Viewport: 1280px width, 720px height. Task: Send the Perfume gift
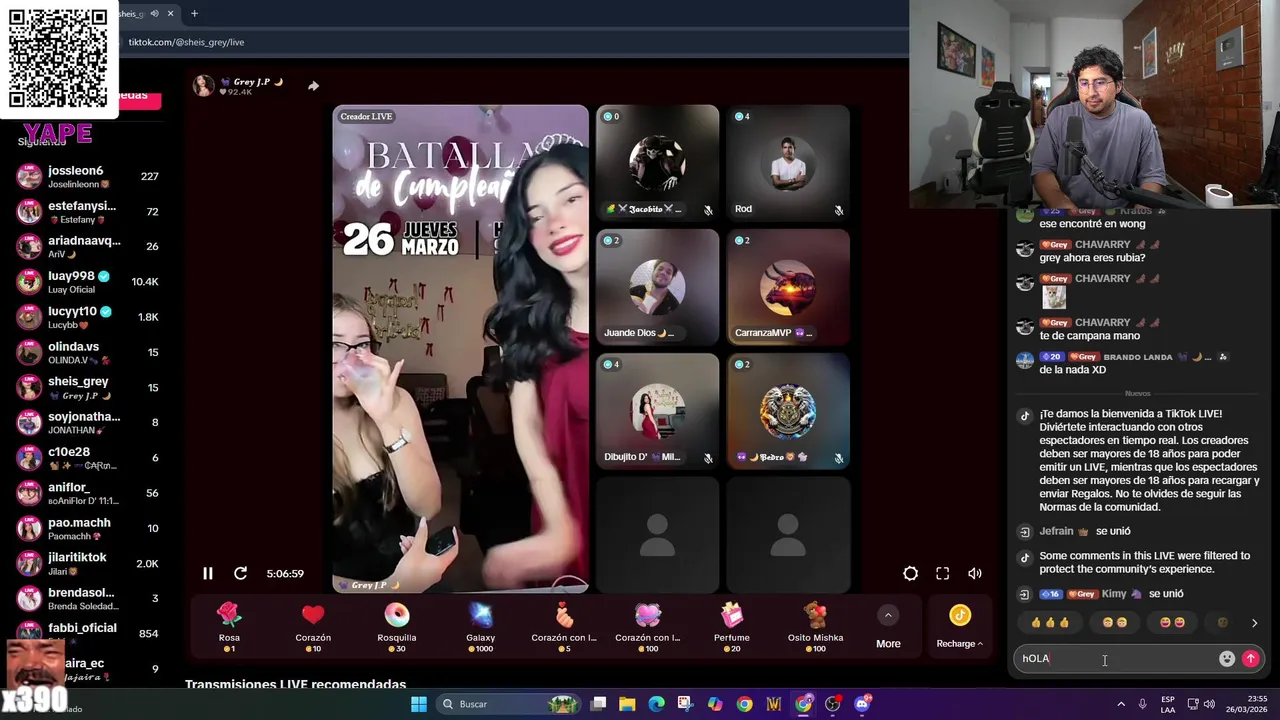click(x=732, y=627)
